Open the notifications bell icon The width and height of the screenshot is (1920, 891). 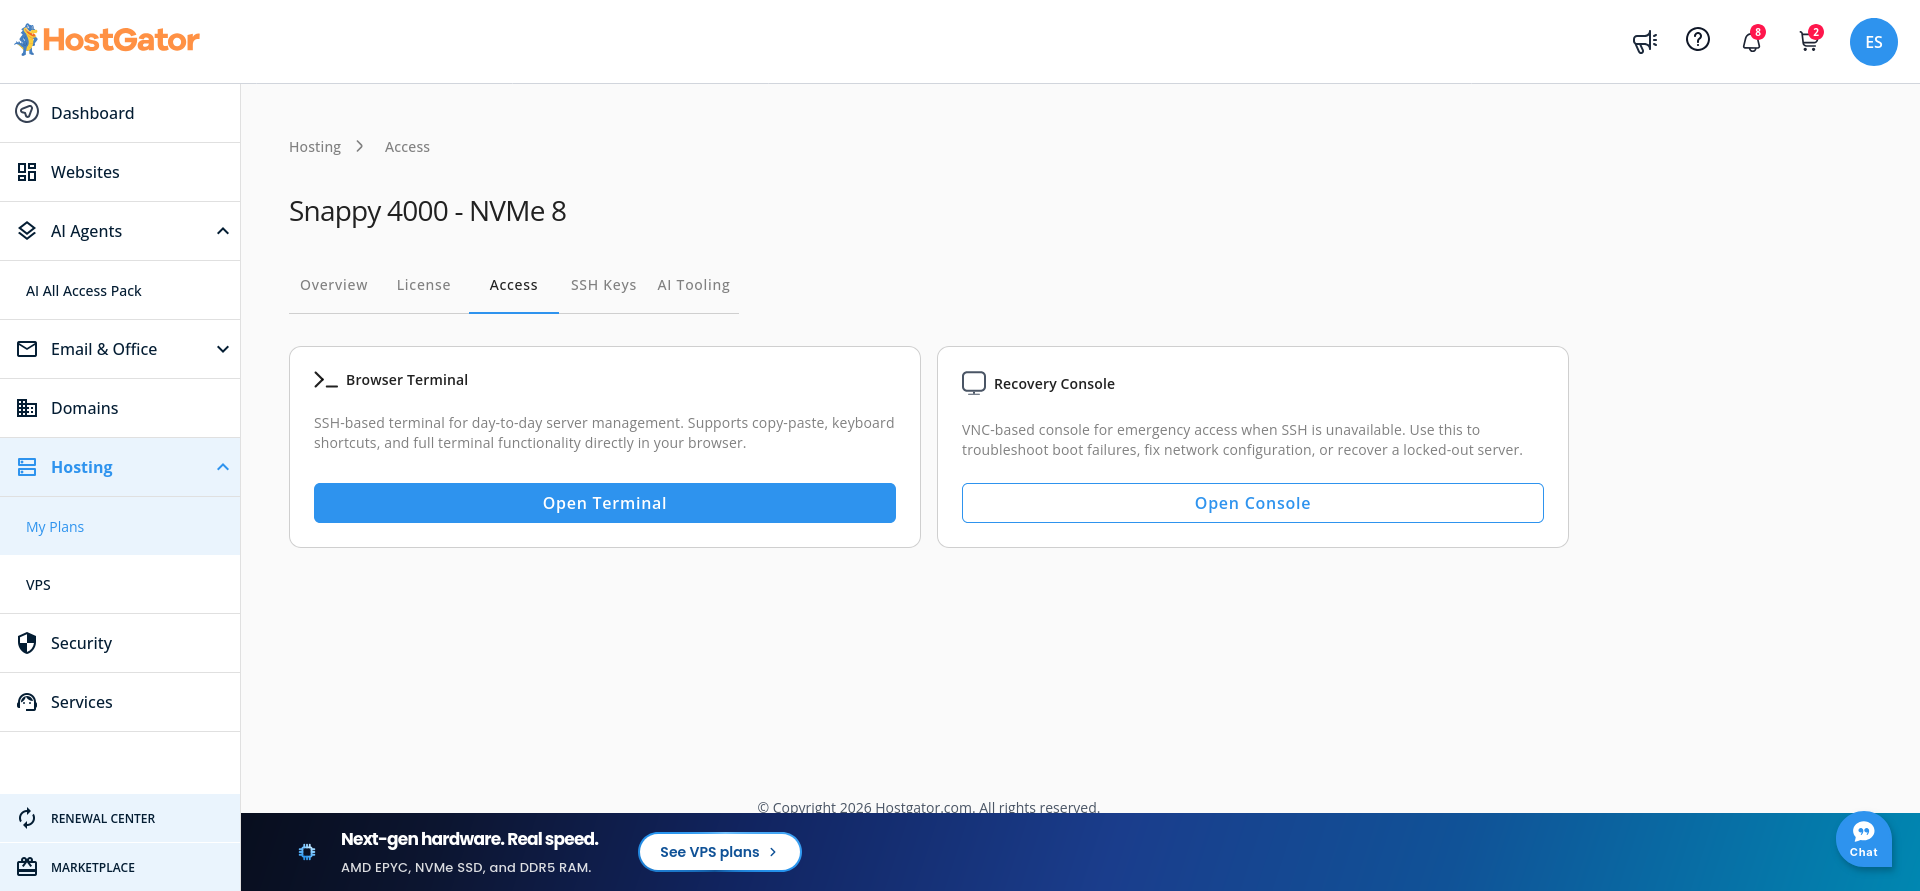pyautogui.click(x=1751, y=41)
